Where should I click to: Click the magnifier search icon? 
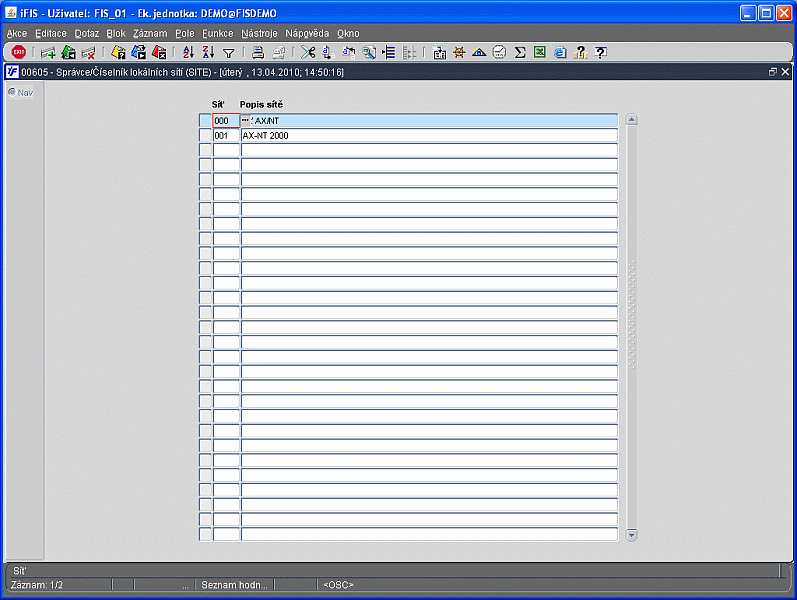tap(369, 52)
